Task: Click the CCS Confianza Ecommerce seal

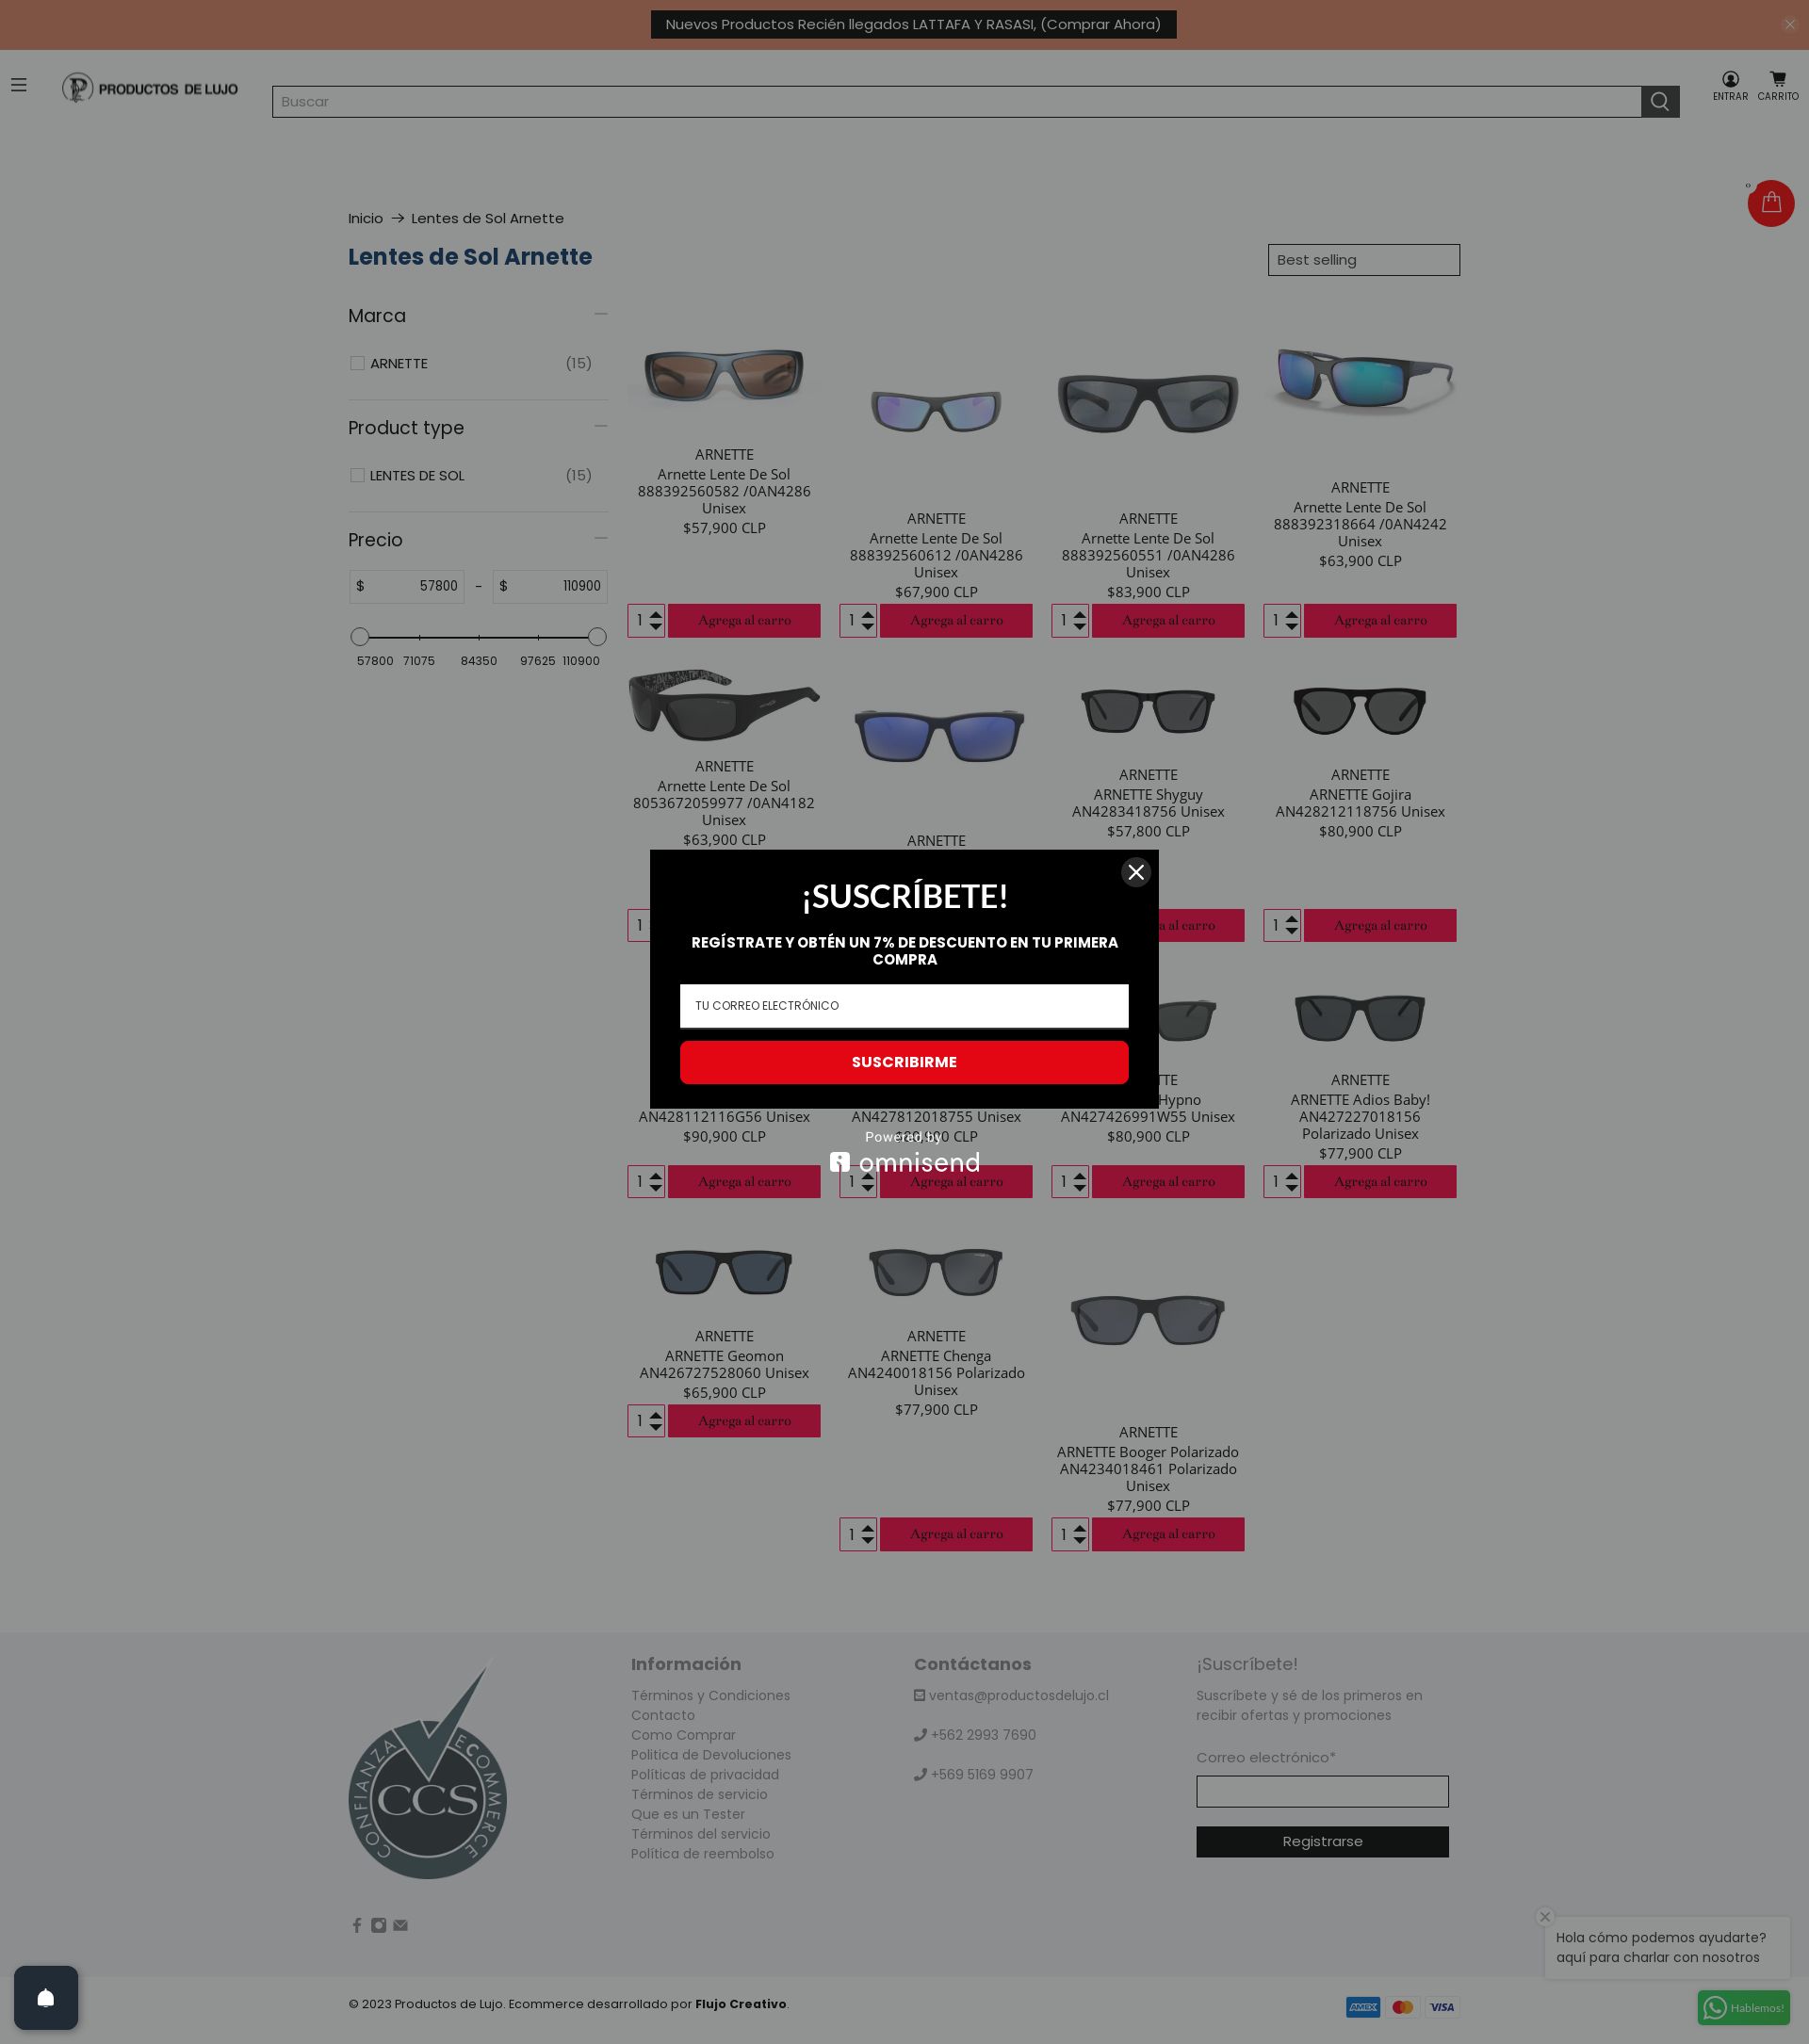Action: point(428,1768)
